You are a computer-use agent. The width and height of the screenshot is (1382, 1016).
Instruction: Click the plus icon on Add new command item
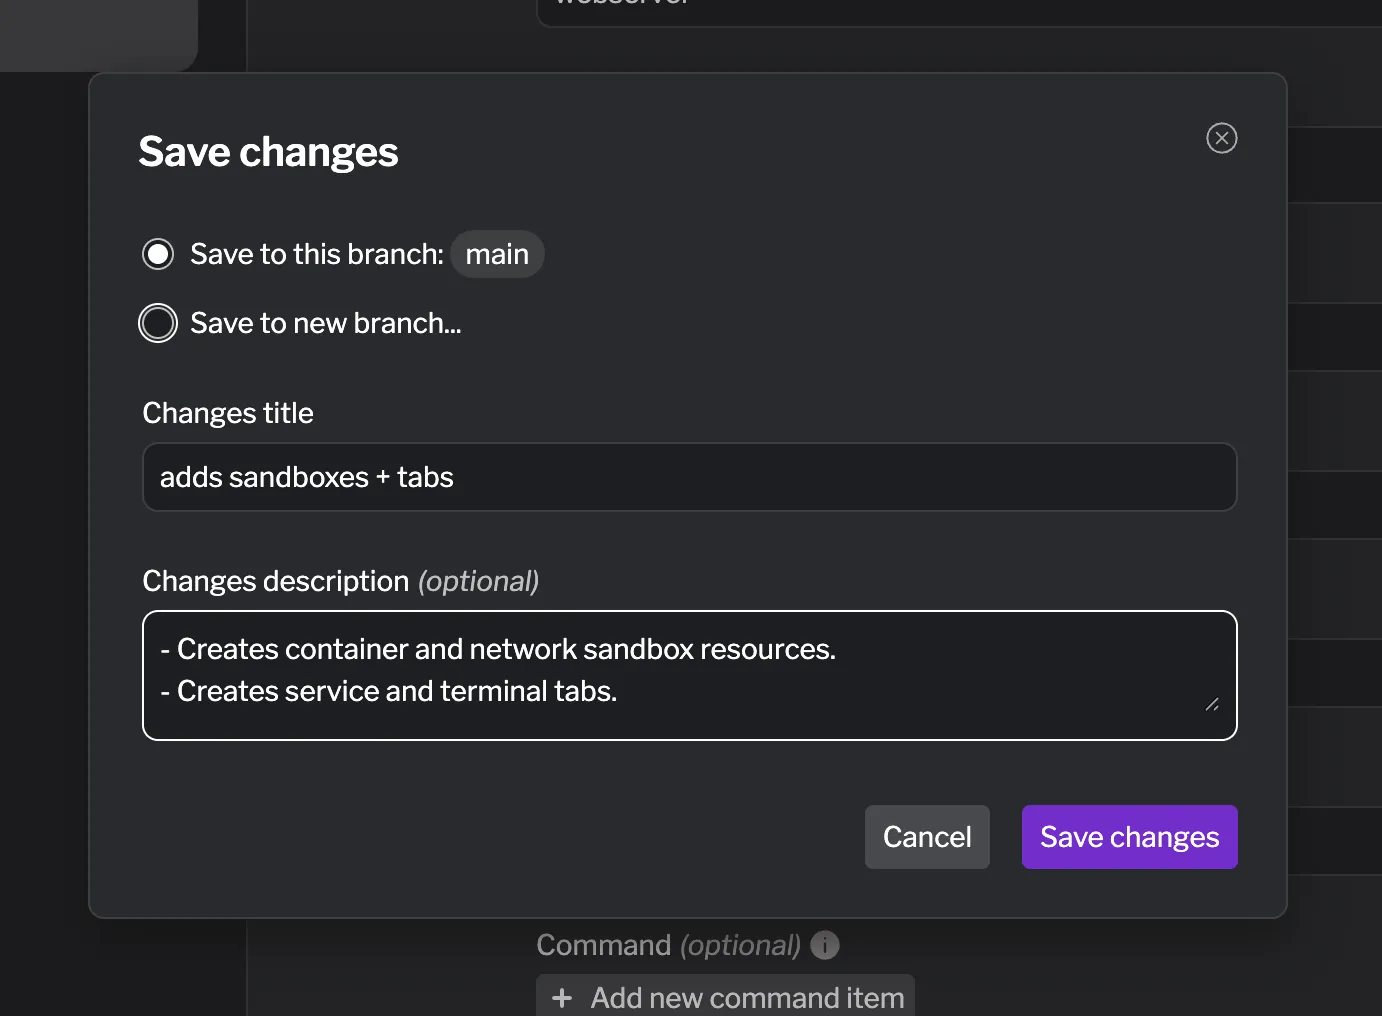(562, 997)
